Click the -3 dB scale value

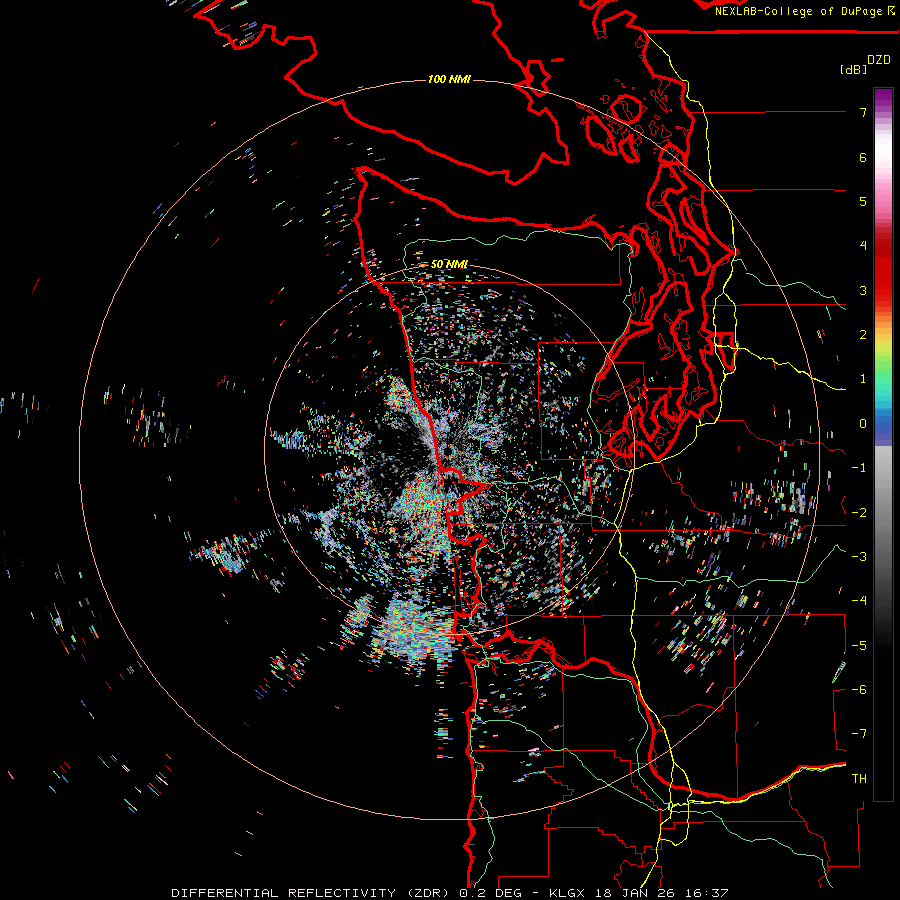pos(859,557)
